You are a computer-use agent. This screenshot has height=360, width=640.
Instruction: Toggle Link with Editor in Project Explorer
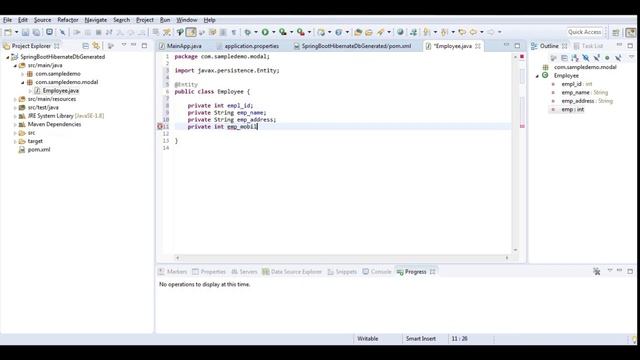(x=96, y=46)
